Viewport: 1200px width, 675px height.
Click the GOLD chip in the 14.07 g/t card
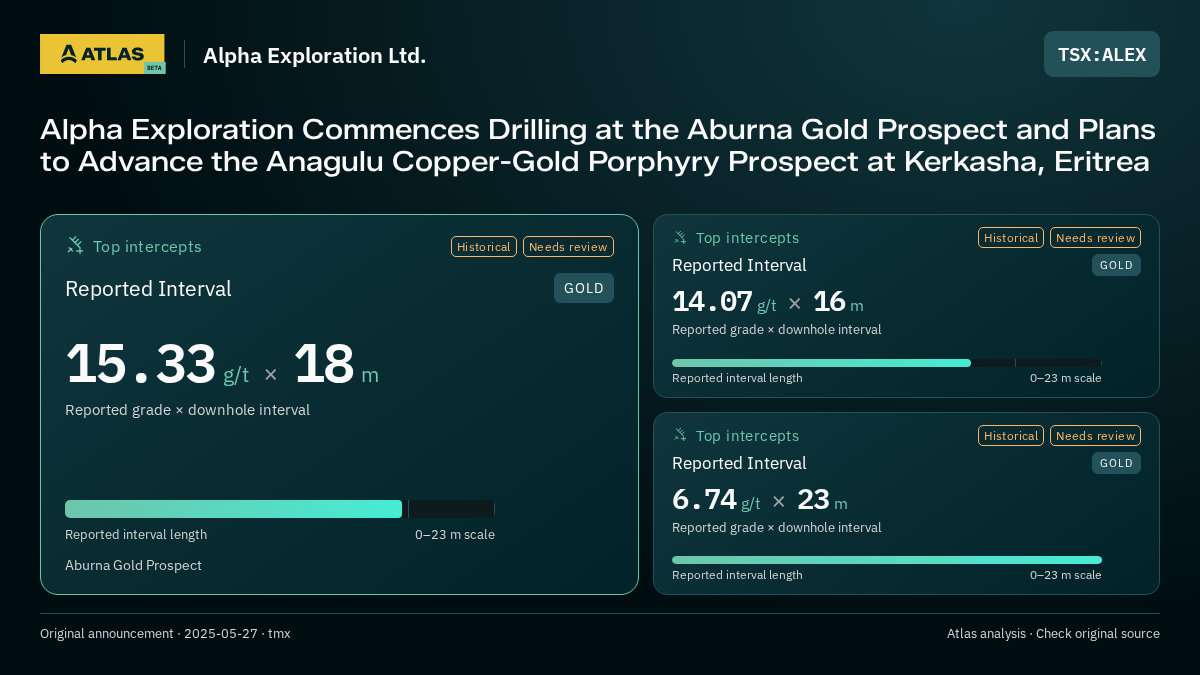click(x=1116, y=265)
